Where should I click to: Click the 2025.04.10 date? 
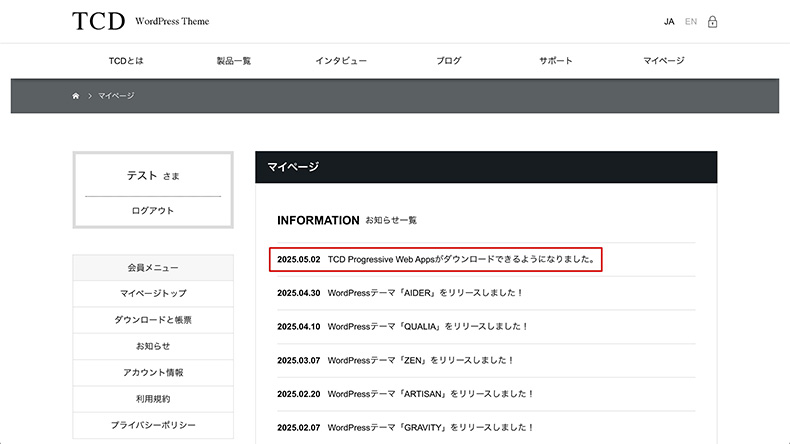point(299,327)
